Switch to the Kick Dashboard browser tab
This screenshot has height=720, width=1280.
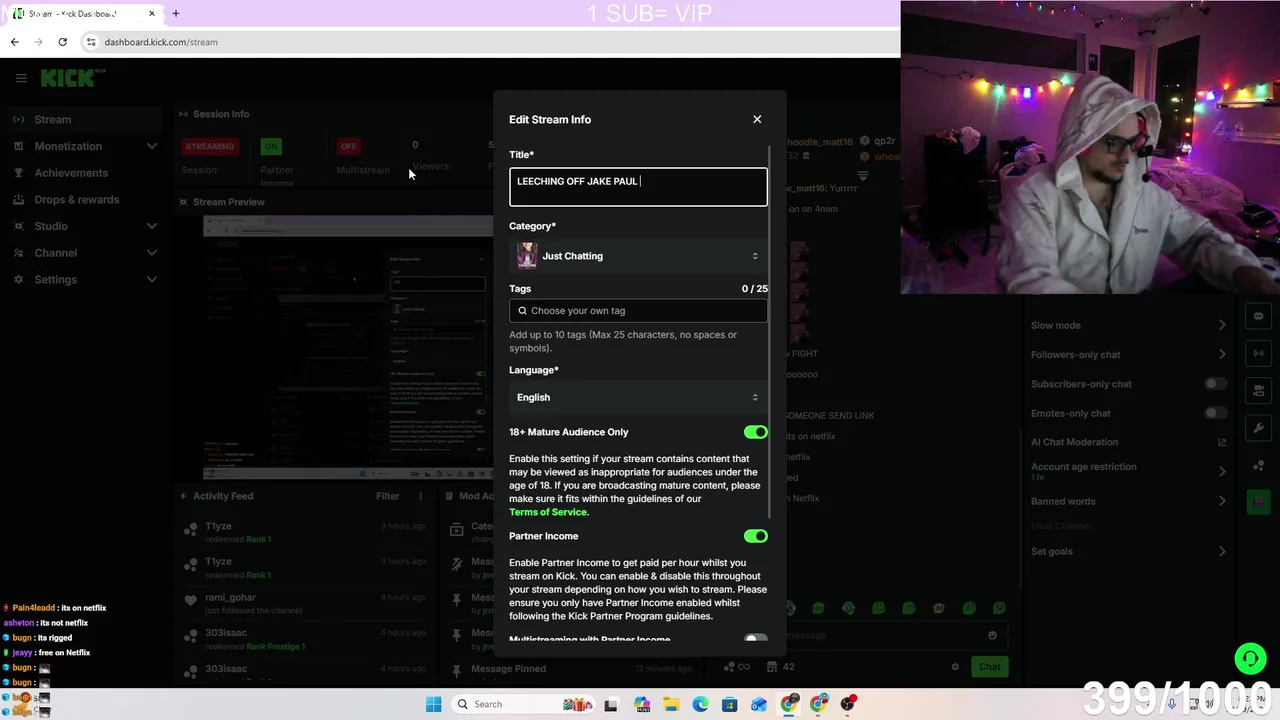[x=83, y=14]
